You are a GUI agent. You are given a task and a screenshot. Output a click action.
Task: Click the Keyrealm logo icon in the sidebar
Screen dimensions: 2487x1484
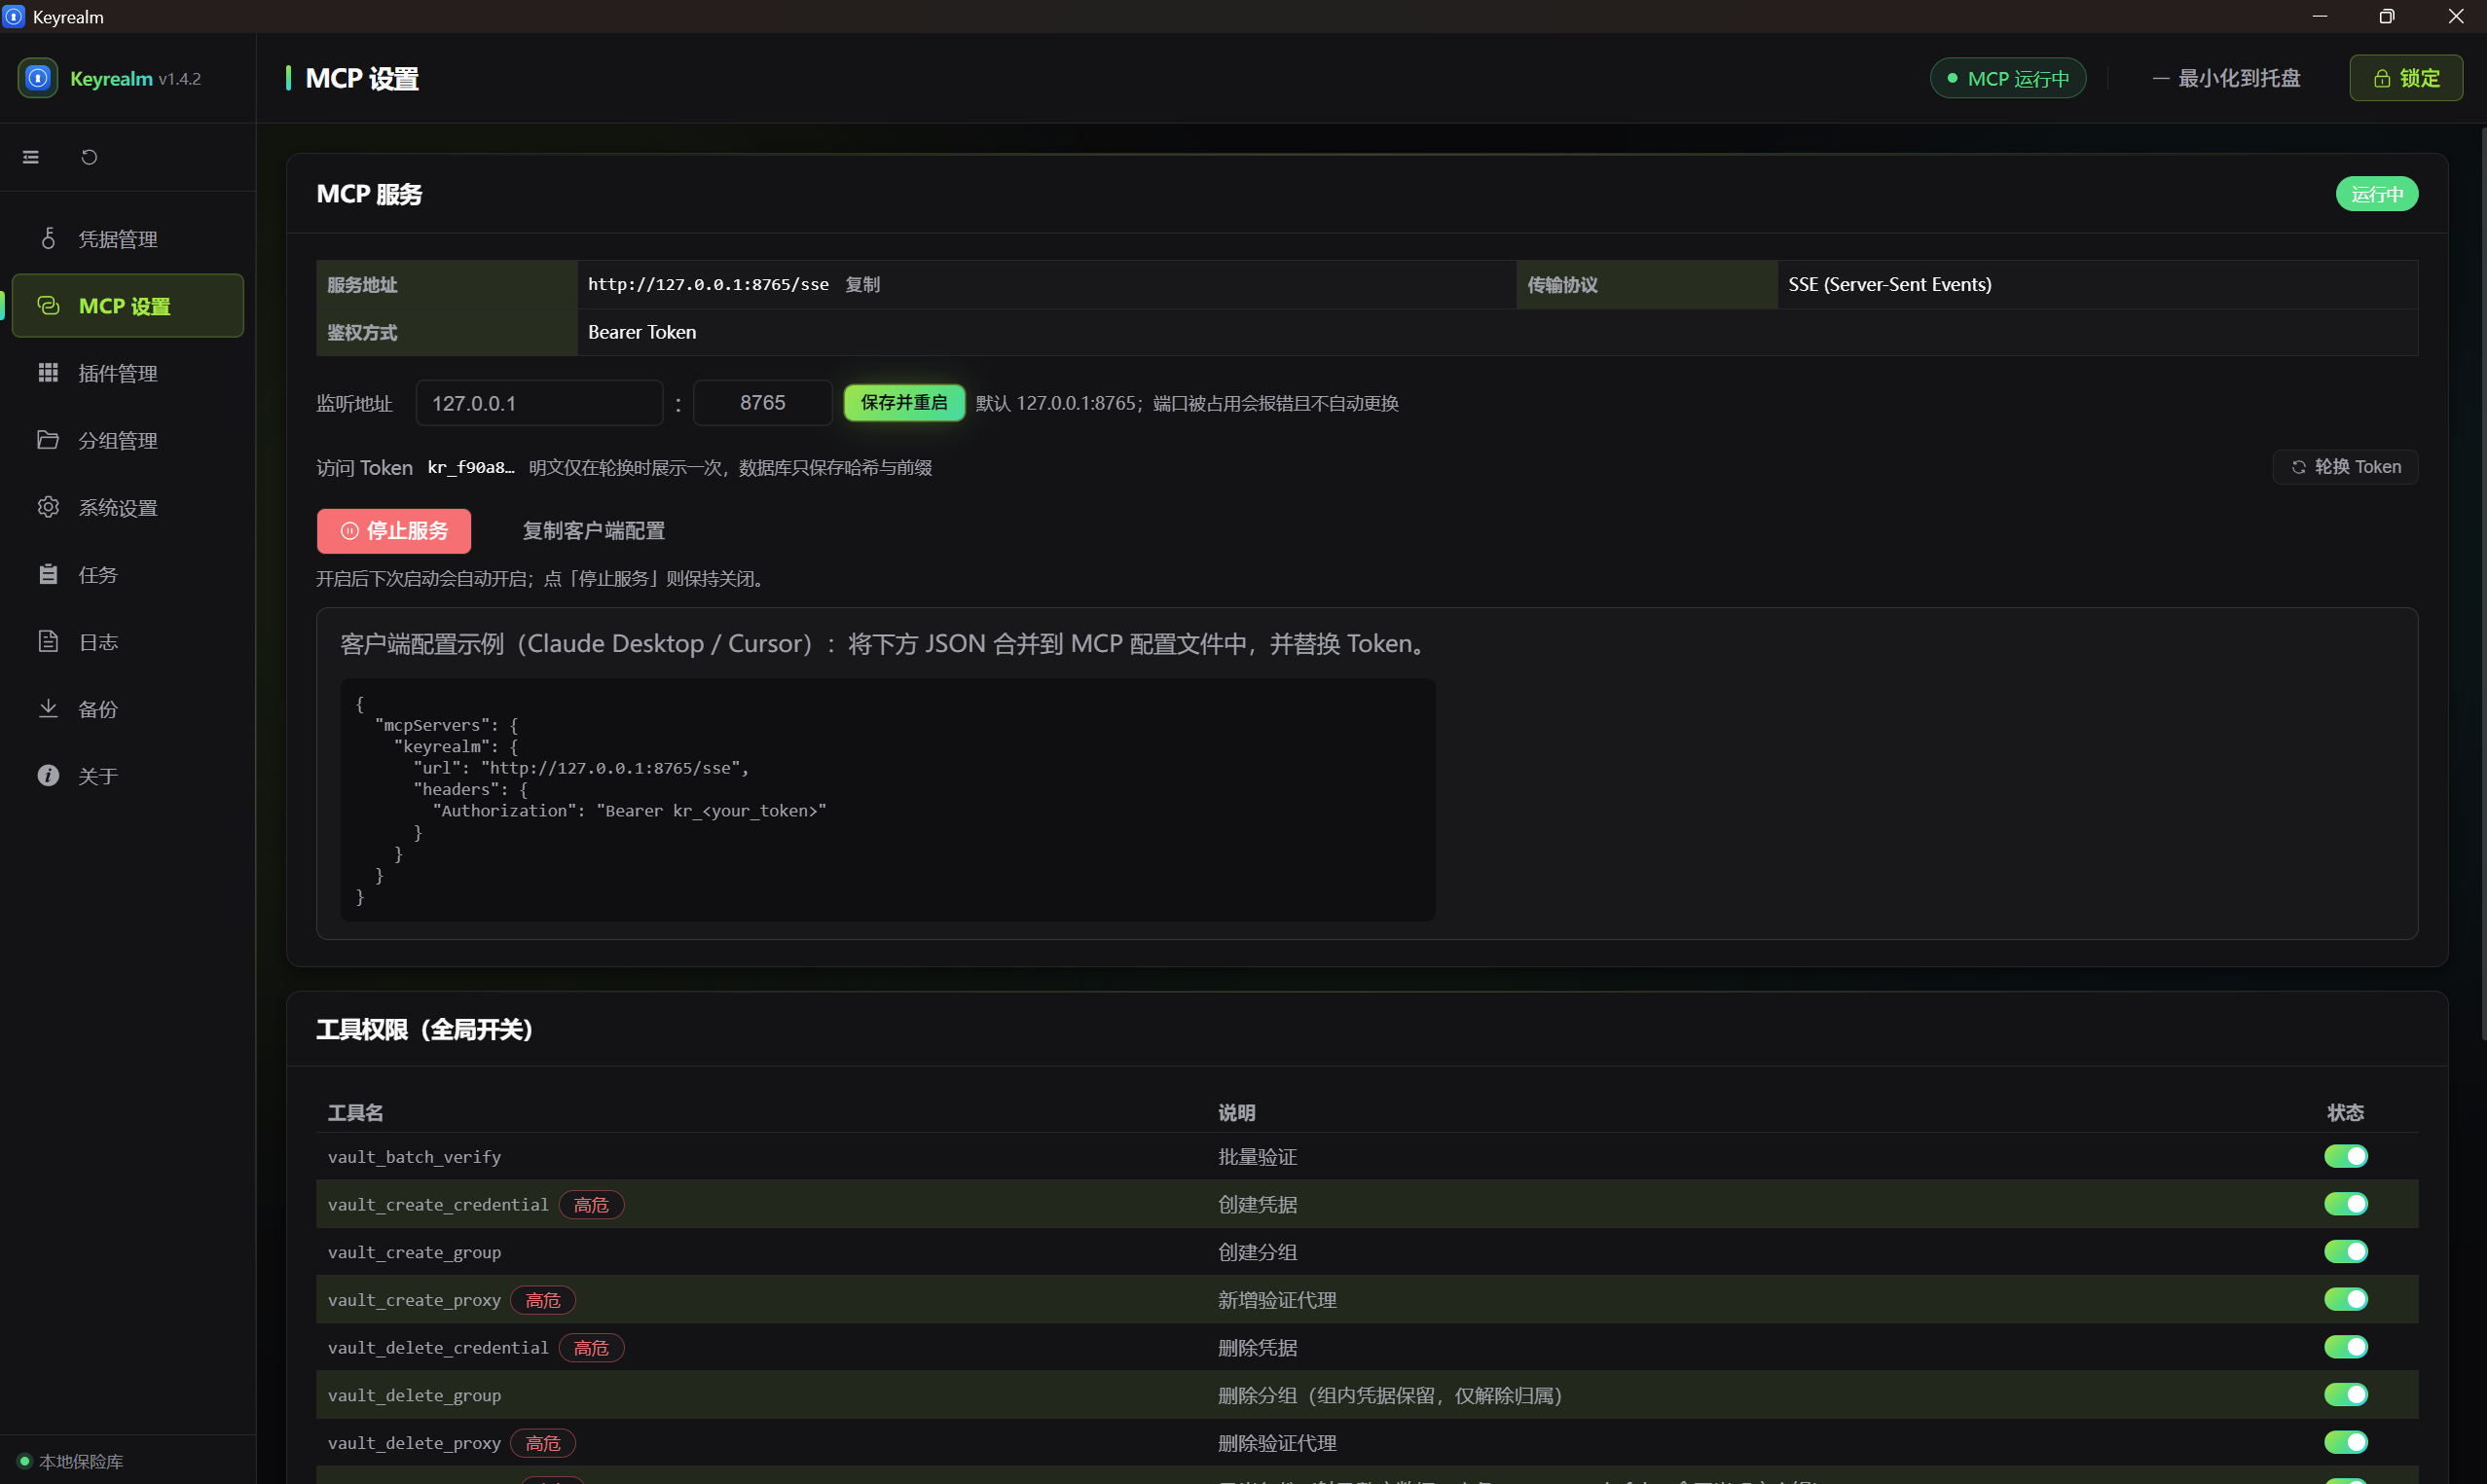pyautogui.click(x=38, y=78)
